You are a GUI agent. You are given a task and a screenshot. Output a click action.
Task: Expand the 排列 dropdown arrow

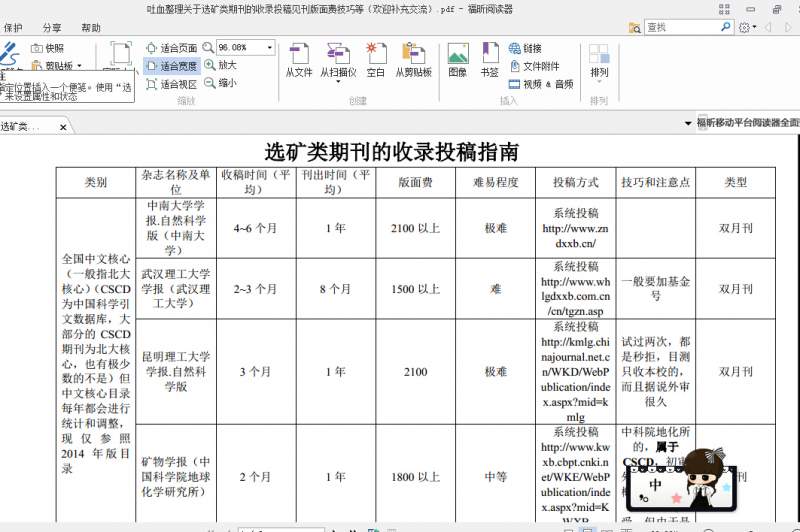(x=599, y=82)
